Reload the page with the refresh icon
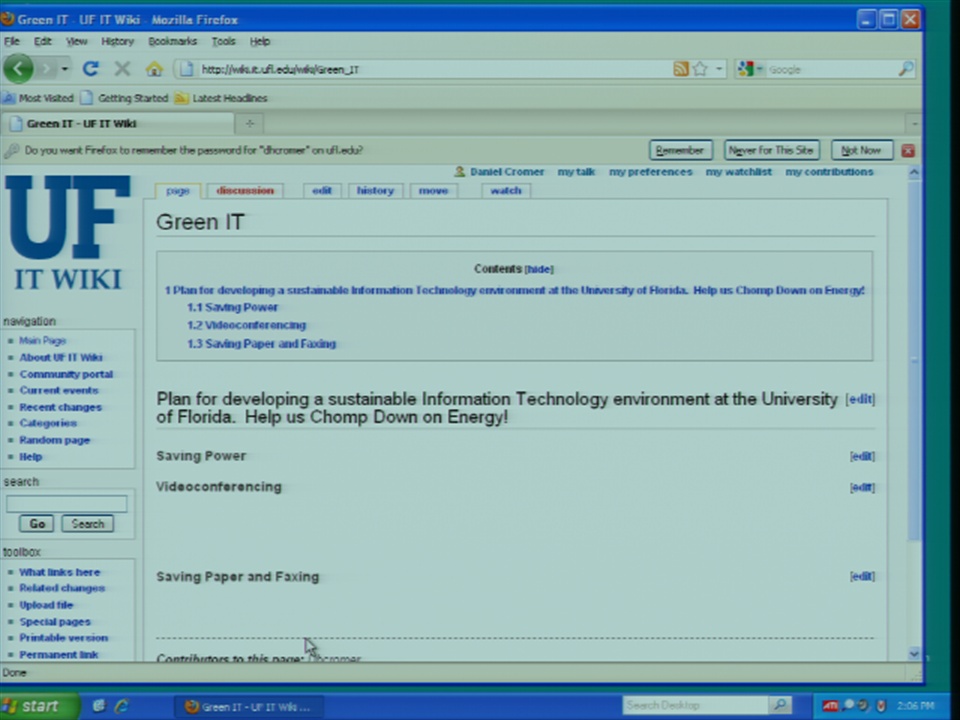Viewport: 960px width, 720px height. pos(91,69)
